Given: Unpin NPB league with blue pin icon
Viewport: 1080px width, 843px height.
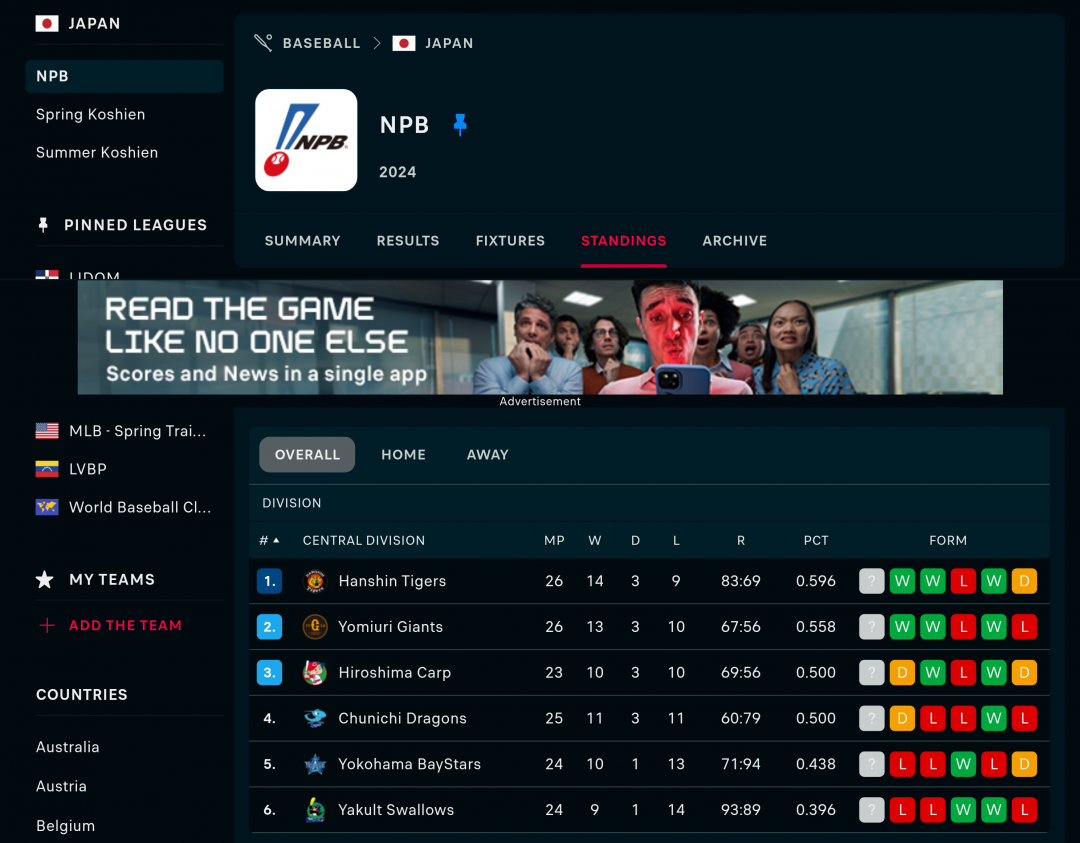Looking at the screenshot, I should click(460, 125).
